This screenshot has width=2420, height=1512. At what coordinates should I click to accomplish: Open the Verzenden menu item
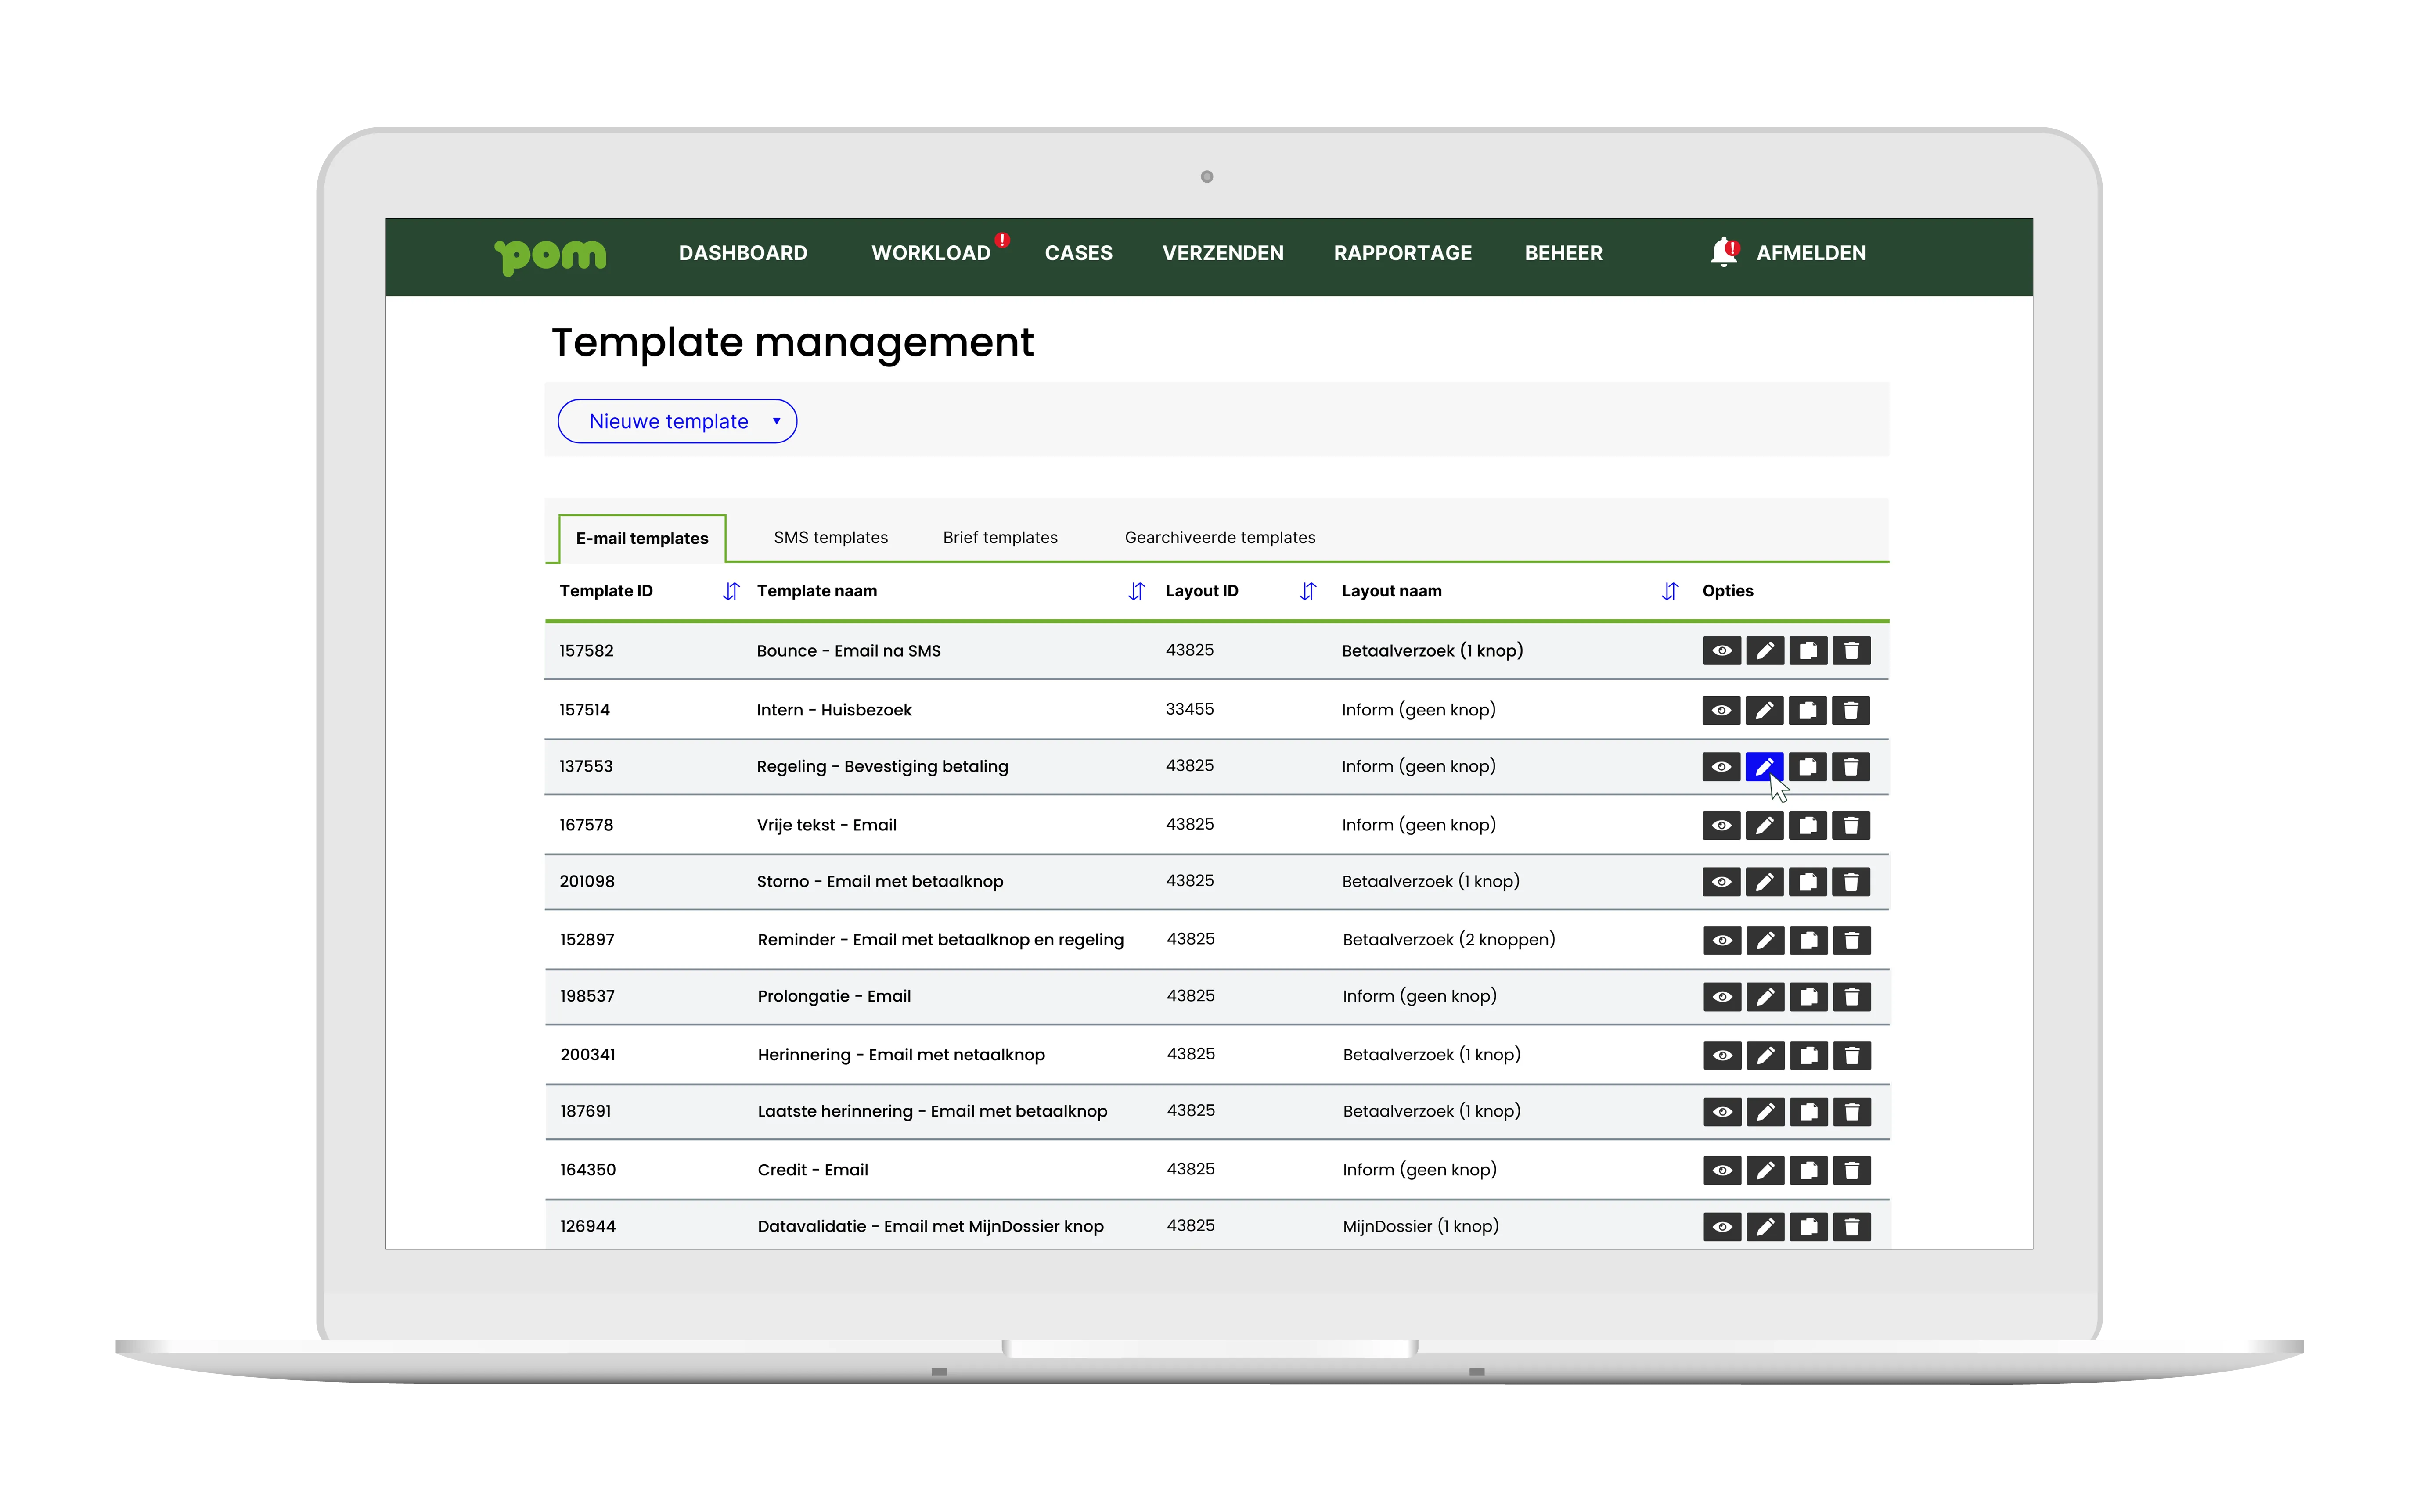tap(1223, 253)
